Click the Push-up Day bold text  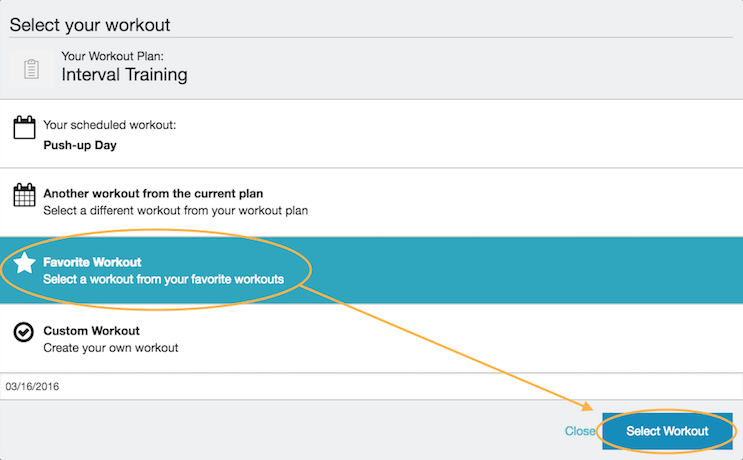pyautogui.click(x=80, y=144)
